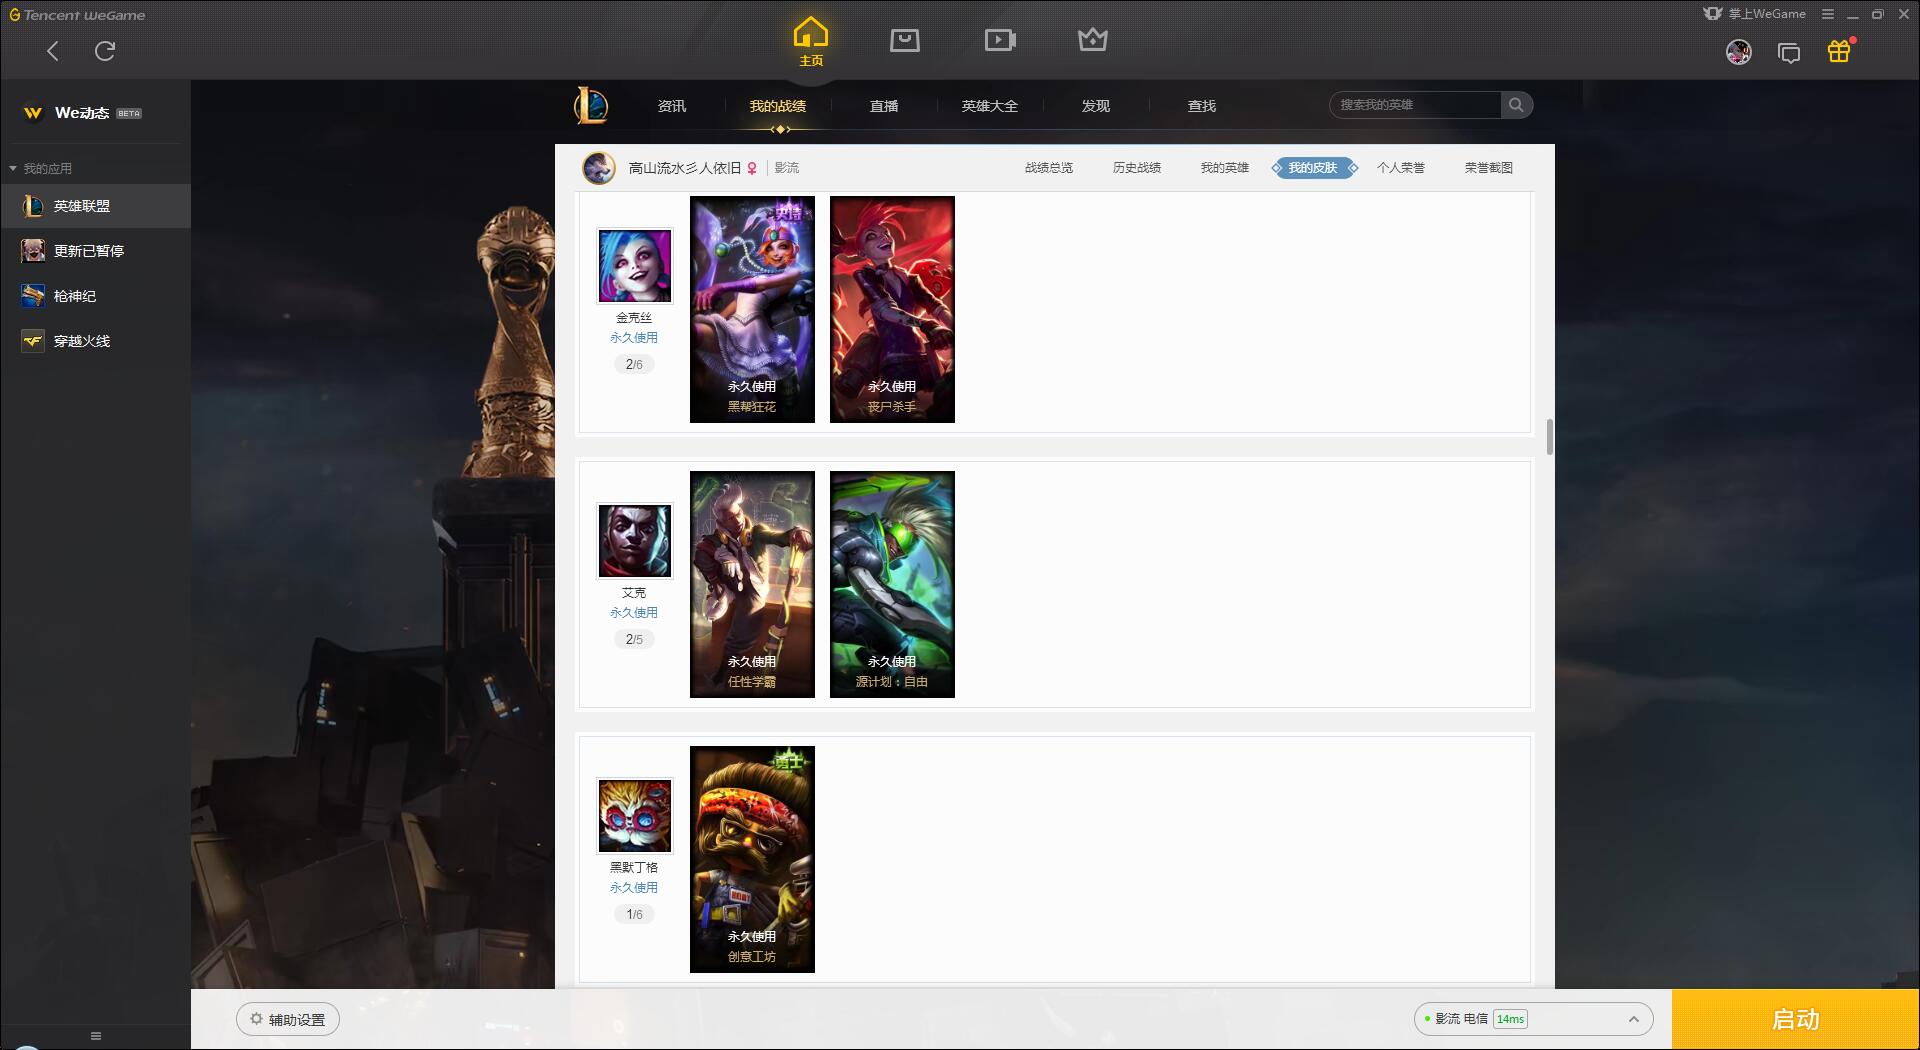Open the gift box icon
This screenshot has height=1050, width=1920.
click(x=1839, y=51)
